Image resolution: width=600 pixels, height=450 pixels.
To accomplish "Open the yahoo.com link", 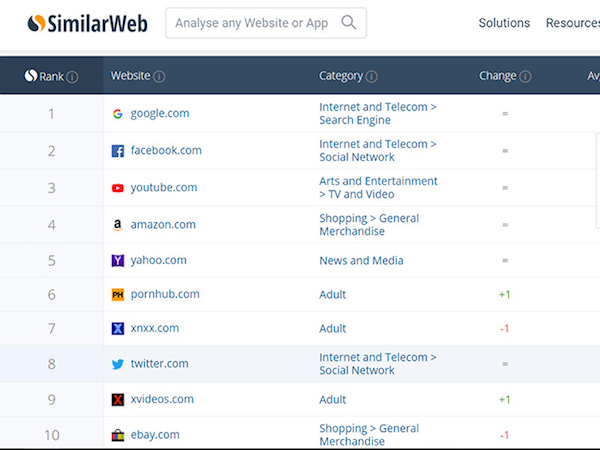I will 158,260.
